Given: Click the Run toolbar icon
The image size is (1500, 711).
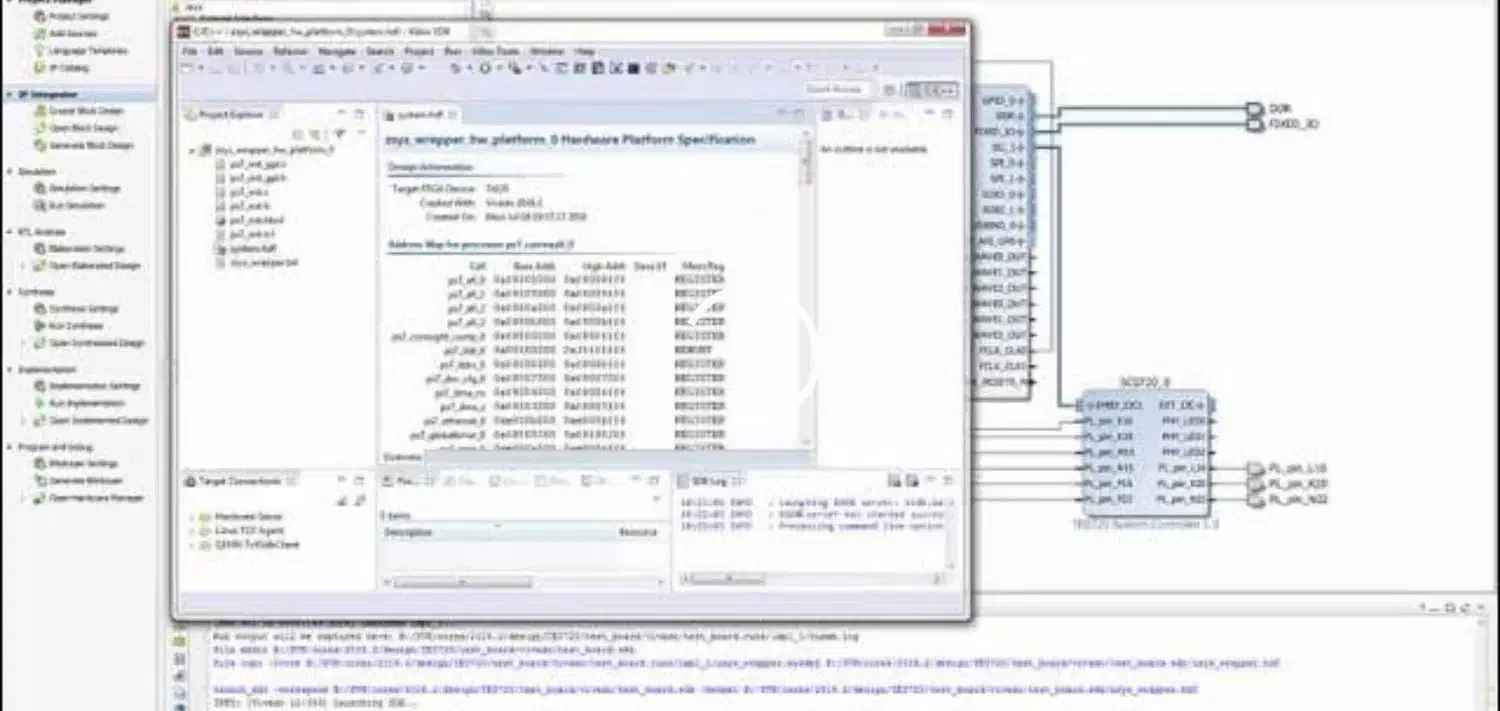Looking at the screenshot, I should [485, 68].
